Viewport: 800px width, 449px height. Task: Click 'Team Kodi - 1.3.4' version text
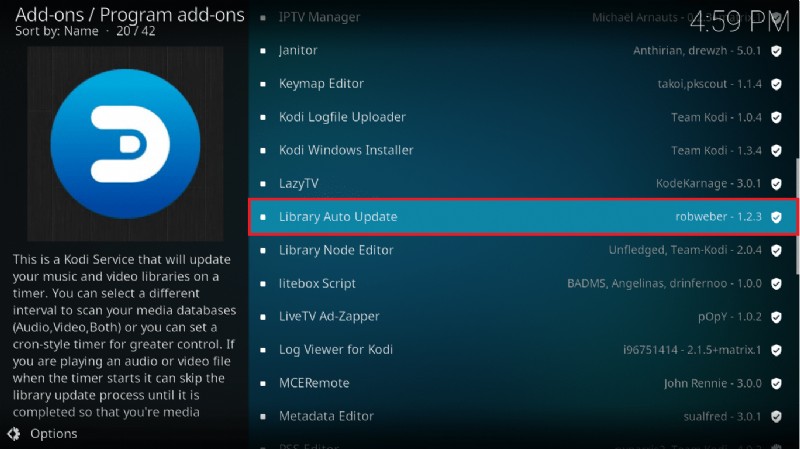[716, 151]
